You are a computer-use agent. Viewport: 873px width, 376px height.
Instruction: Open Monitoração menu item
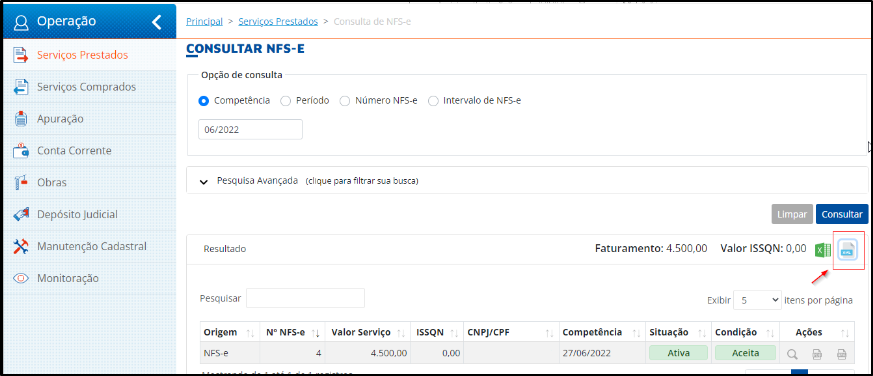pos(67,278)
